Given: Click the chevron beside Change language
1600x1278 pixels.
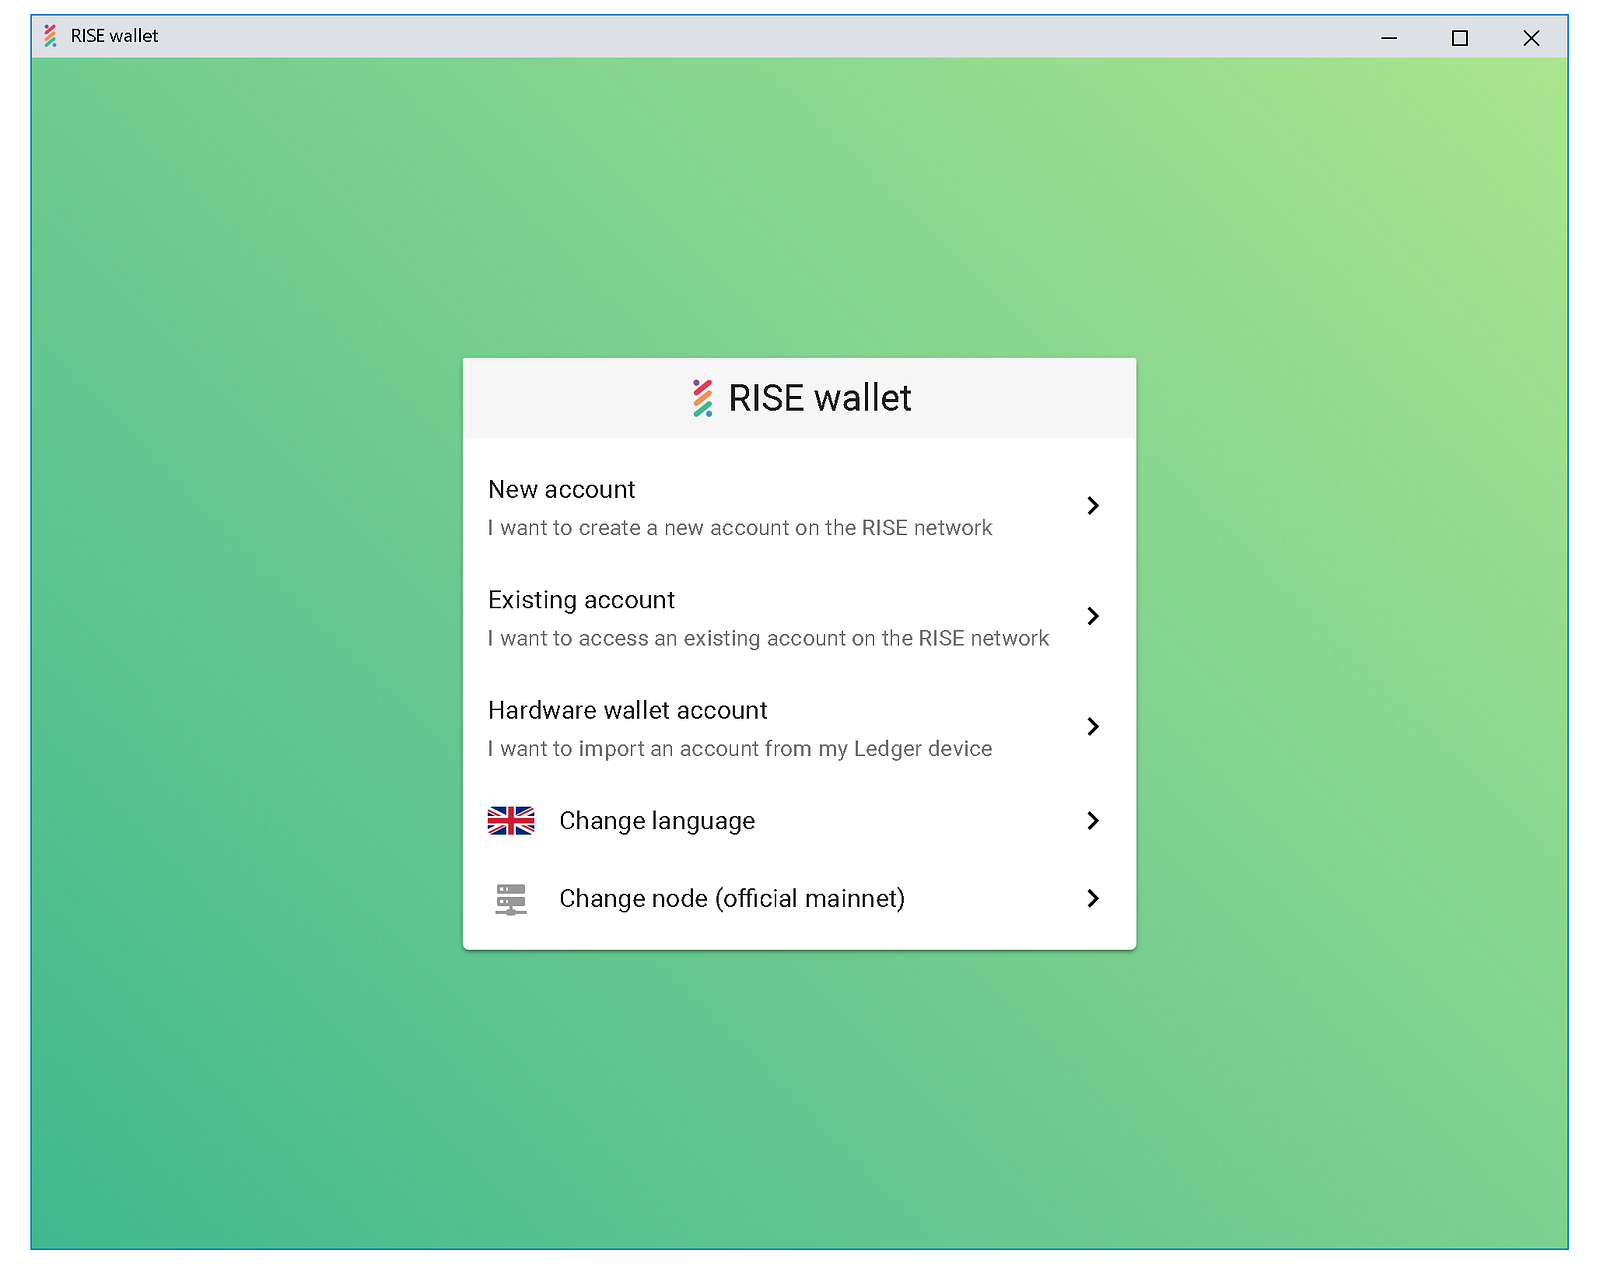Looking at the screenshot, I should 1093,821.
